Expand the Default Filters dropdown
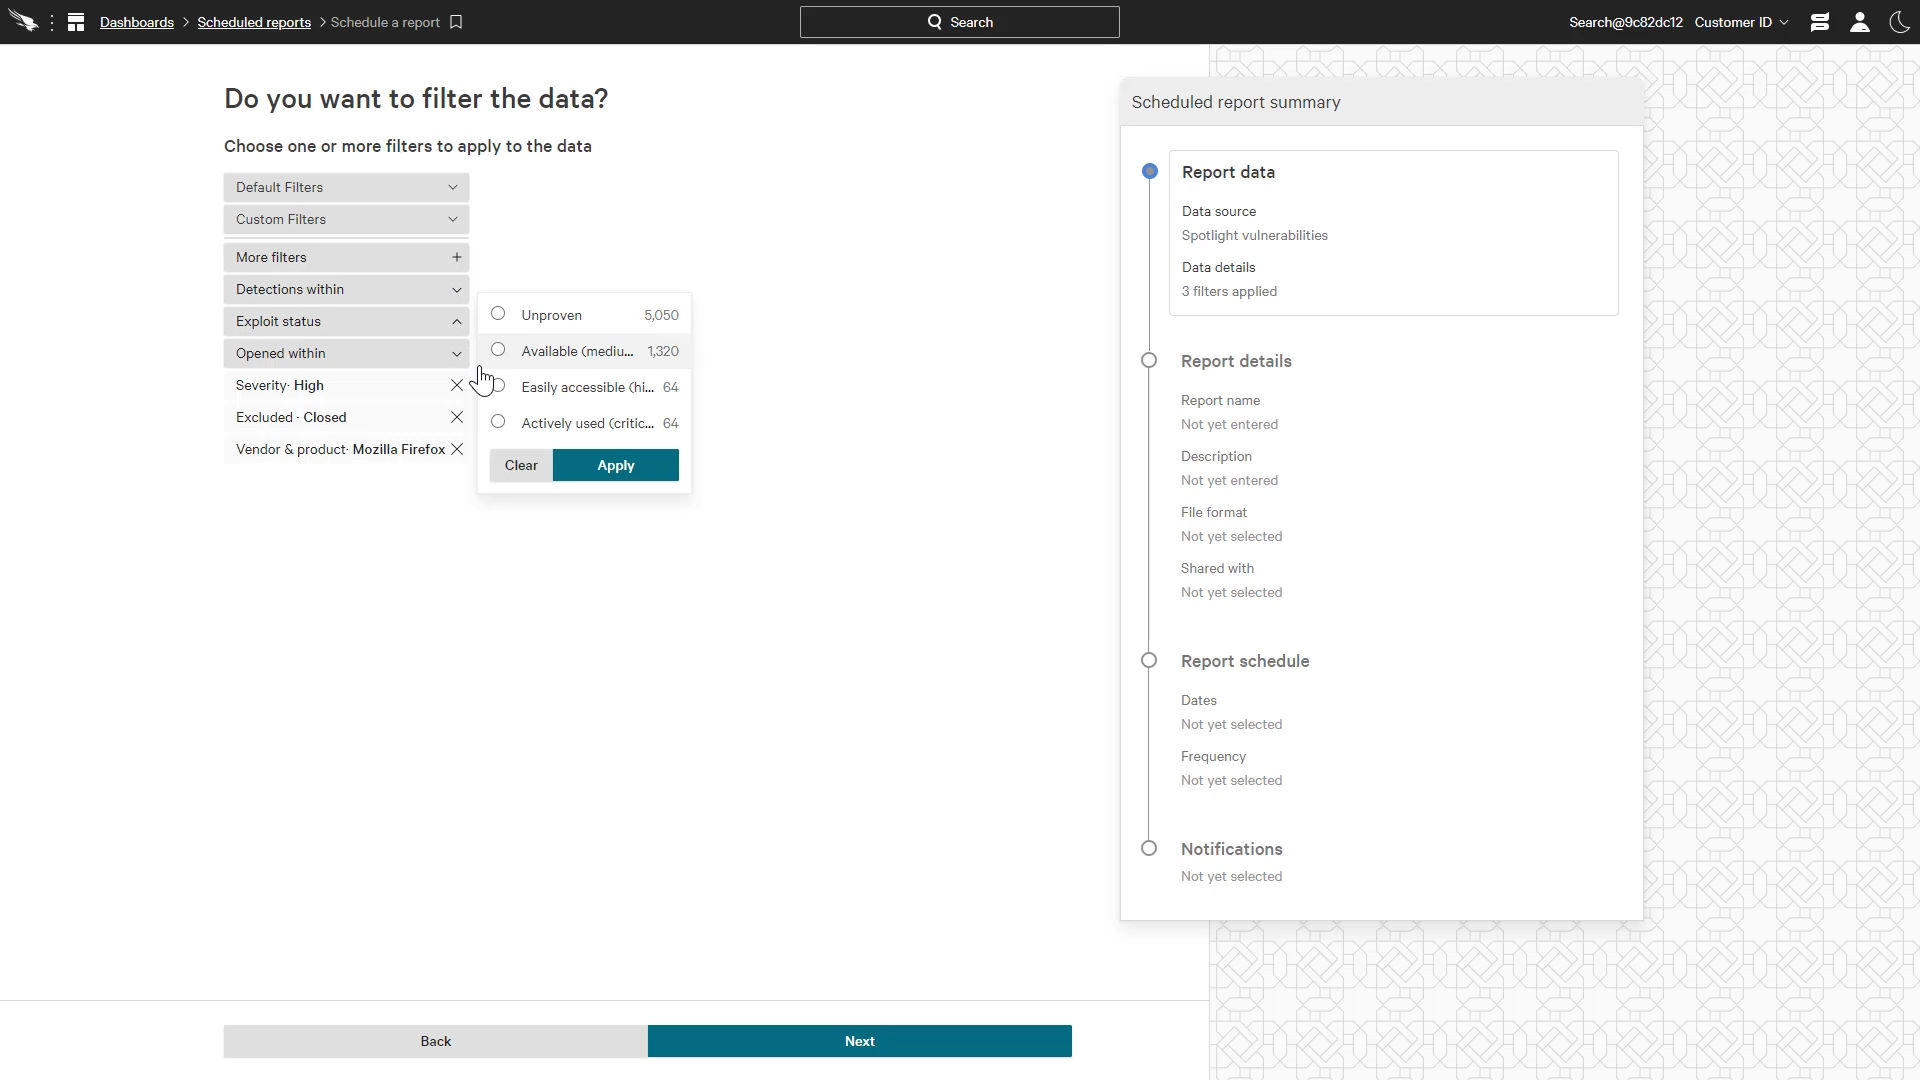 tap(347, 186)
